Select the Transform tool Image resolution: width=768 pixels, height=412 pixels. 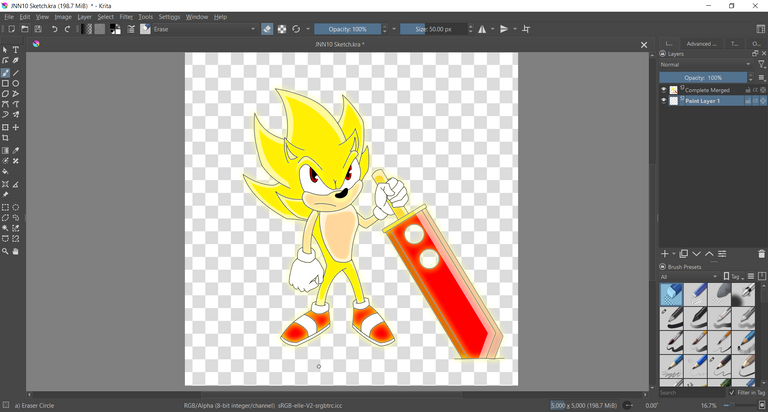(5, 127)
